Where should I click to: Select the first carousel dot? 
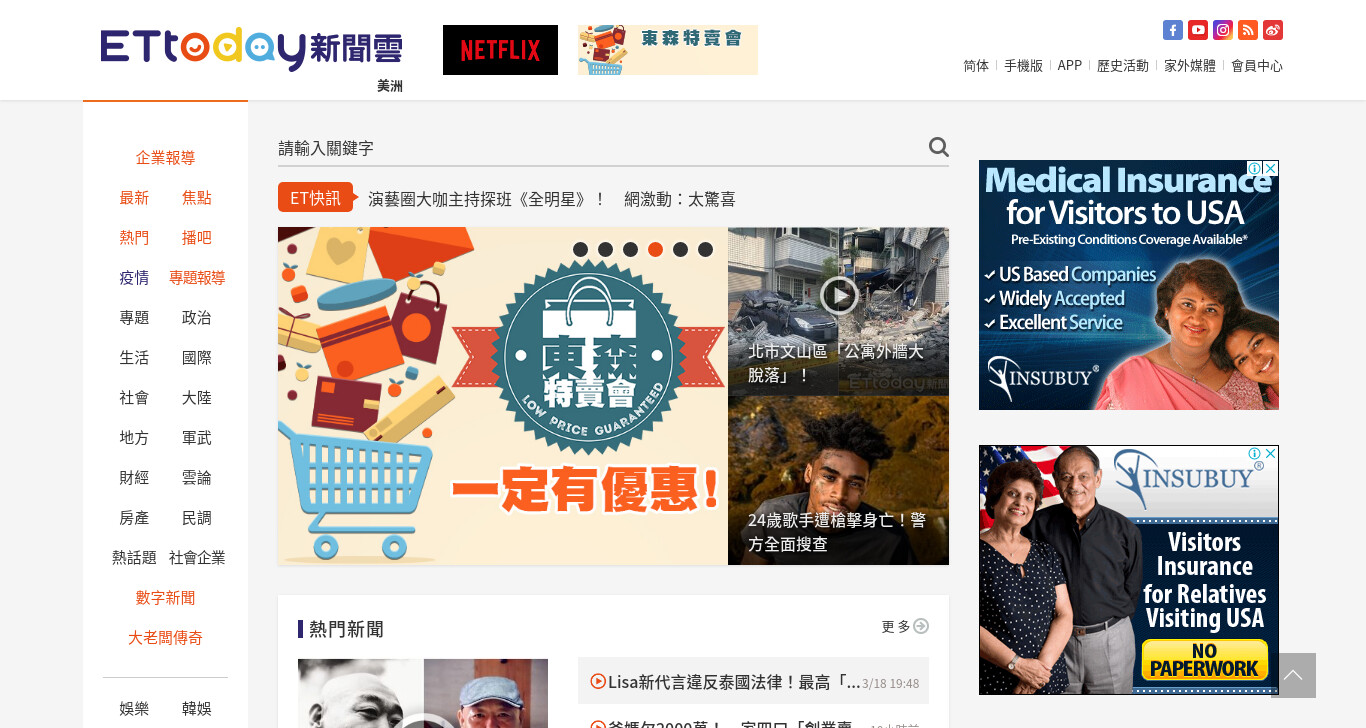pyautogui.click(x=580, y=249)
